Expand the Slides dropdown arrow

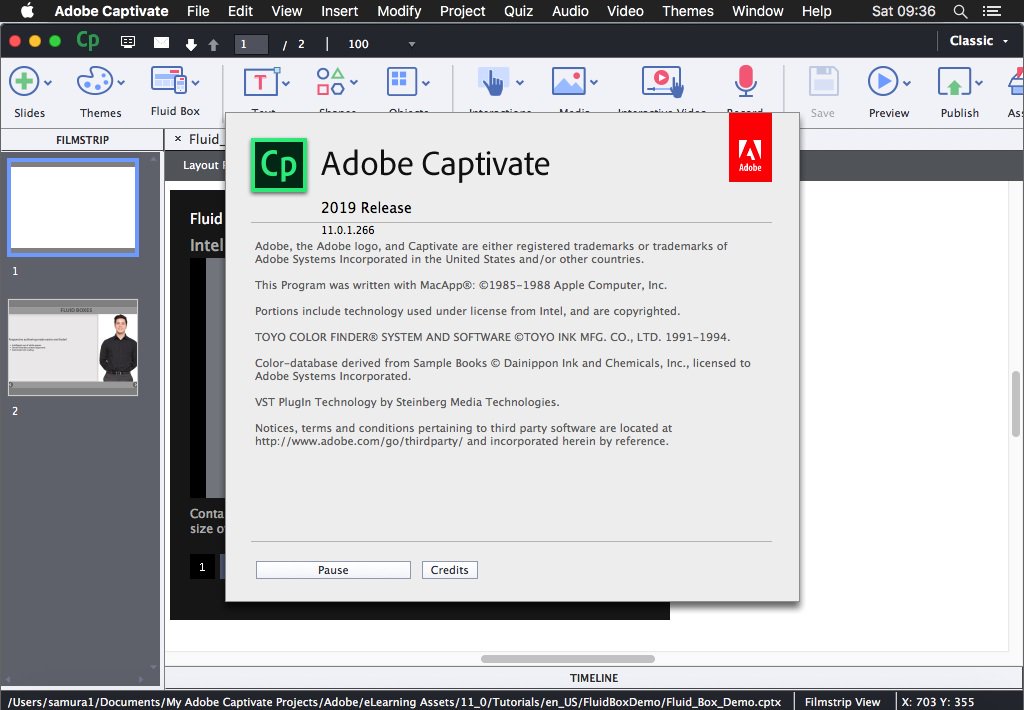48,83
